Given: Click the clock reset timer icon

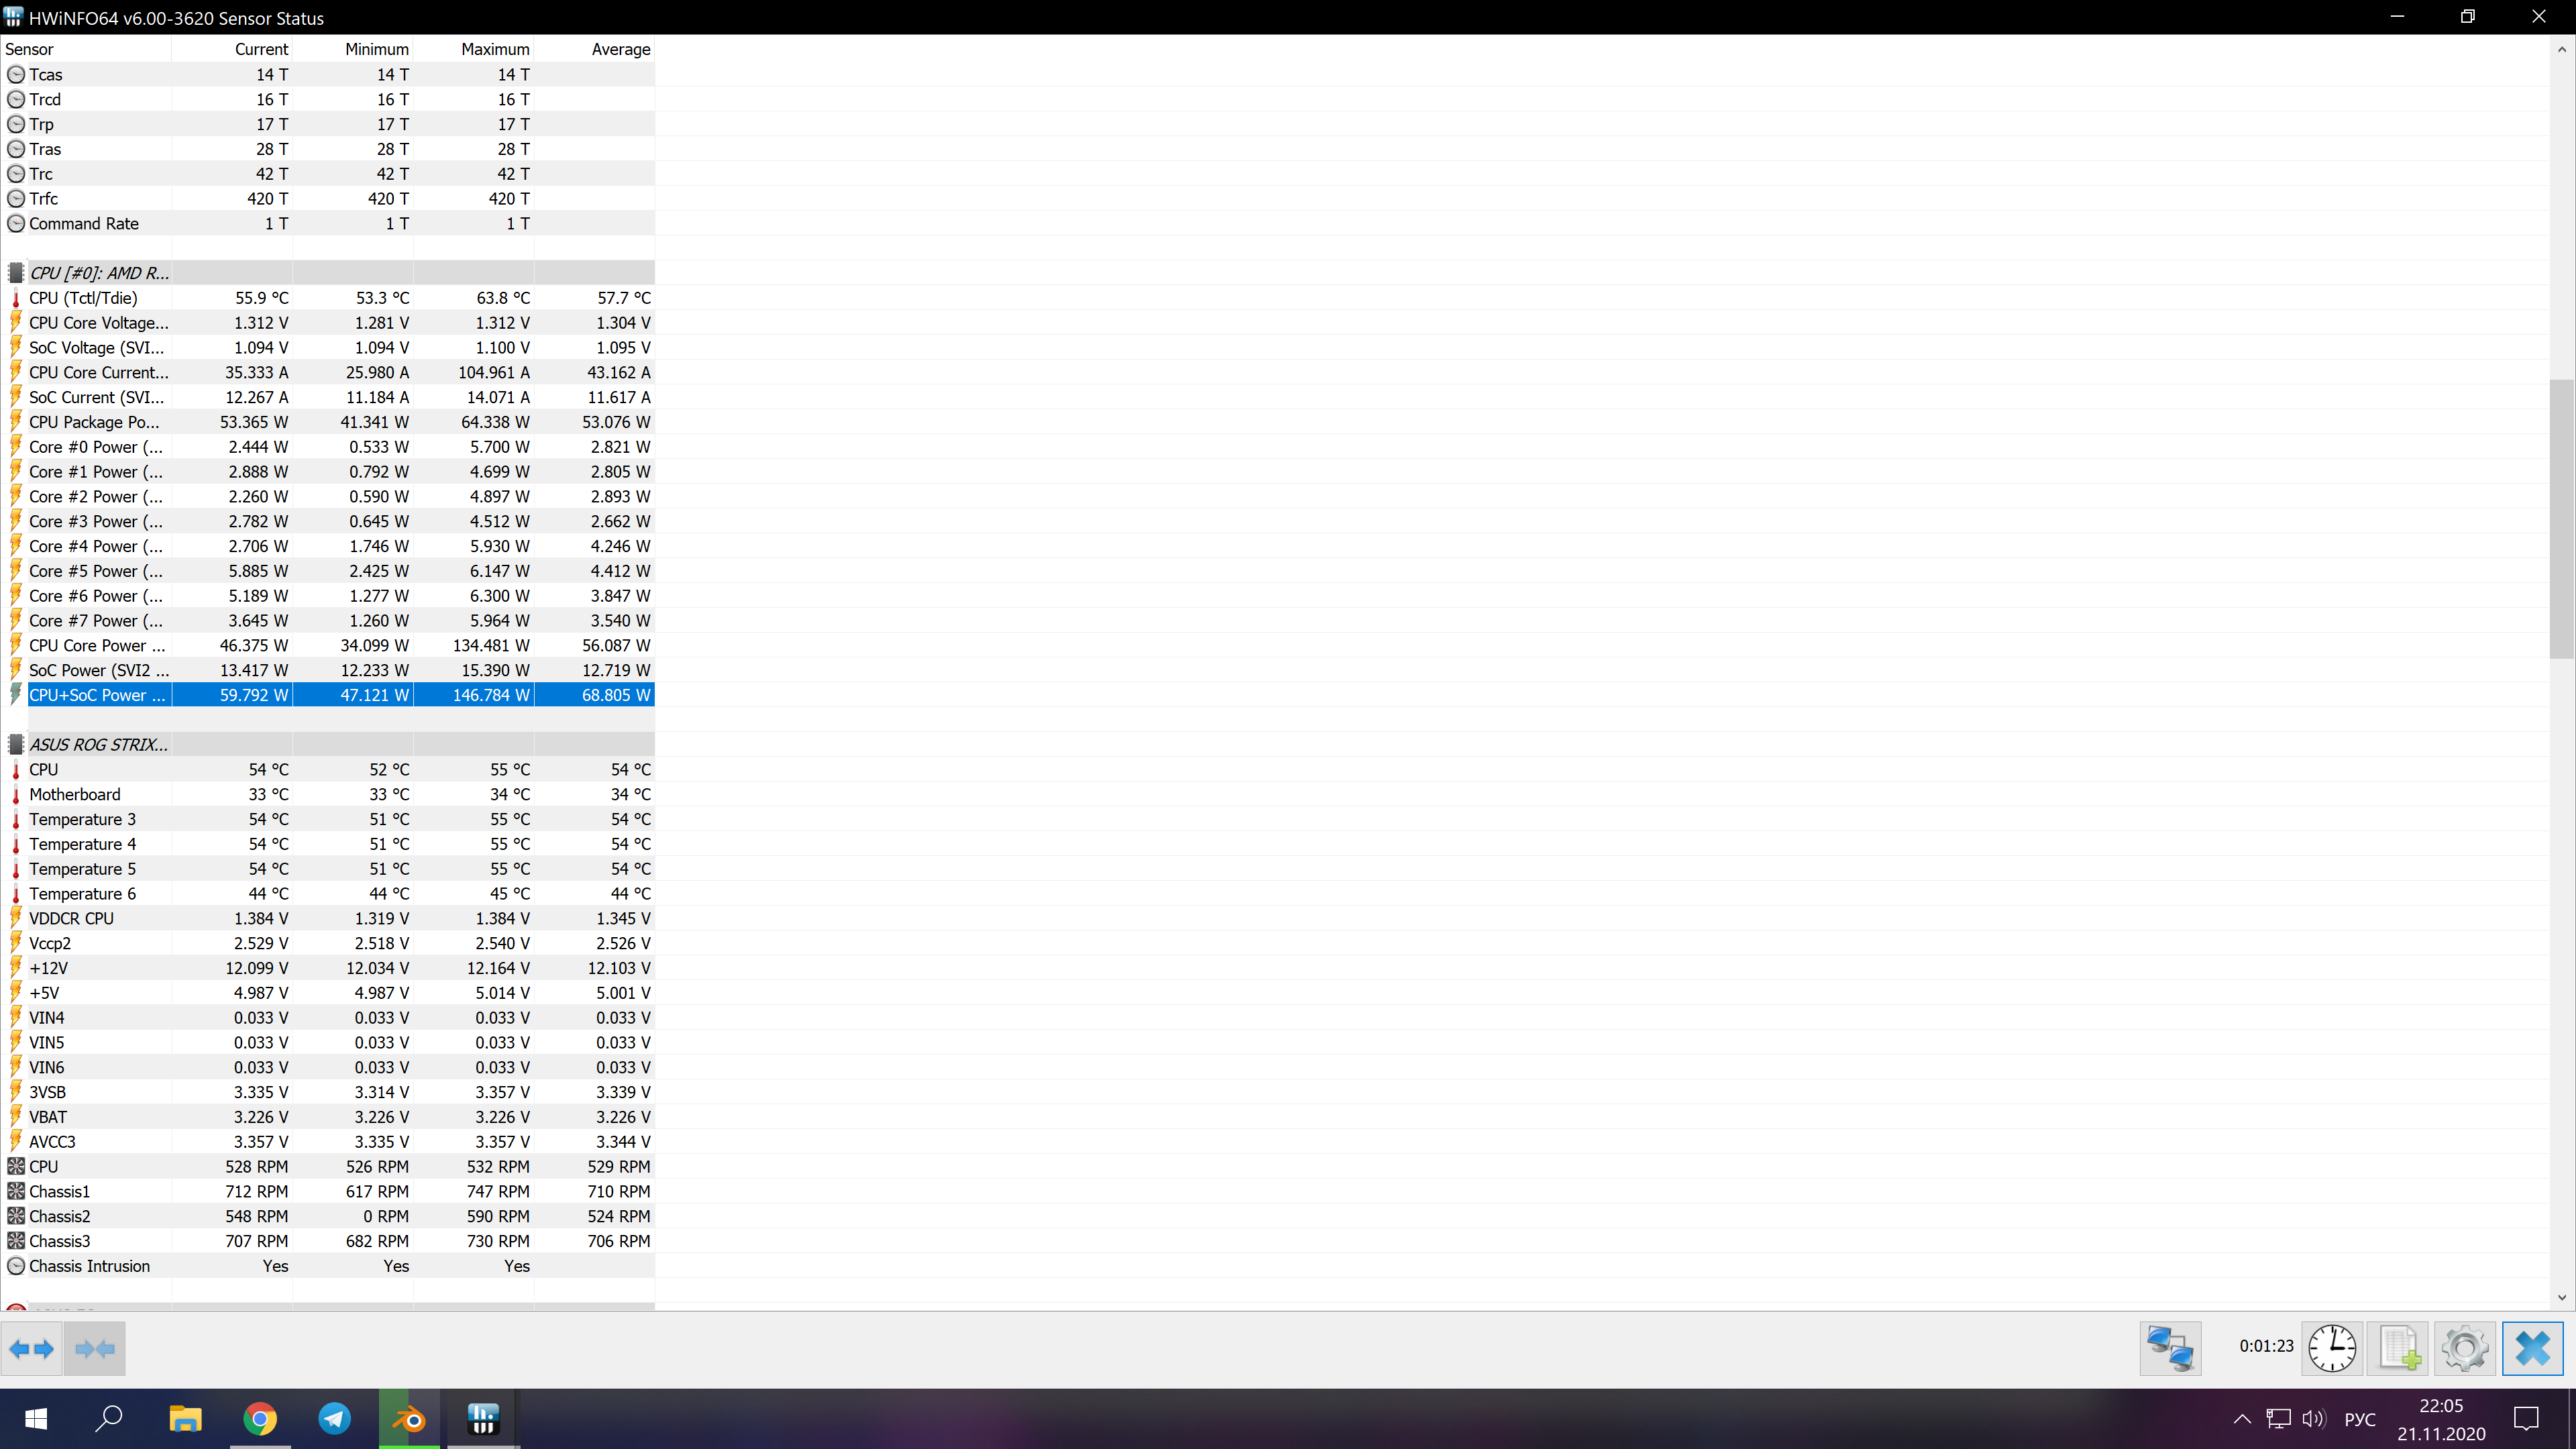Looking at the screenshot, I should point(2332,1348).
